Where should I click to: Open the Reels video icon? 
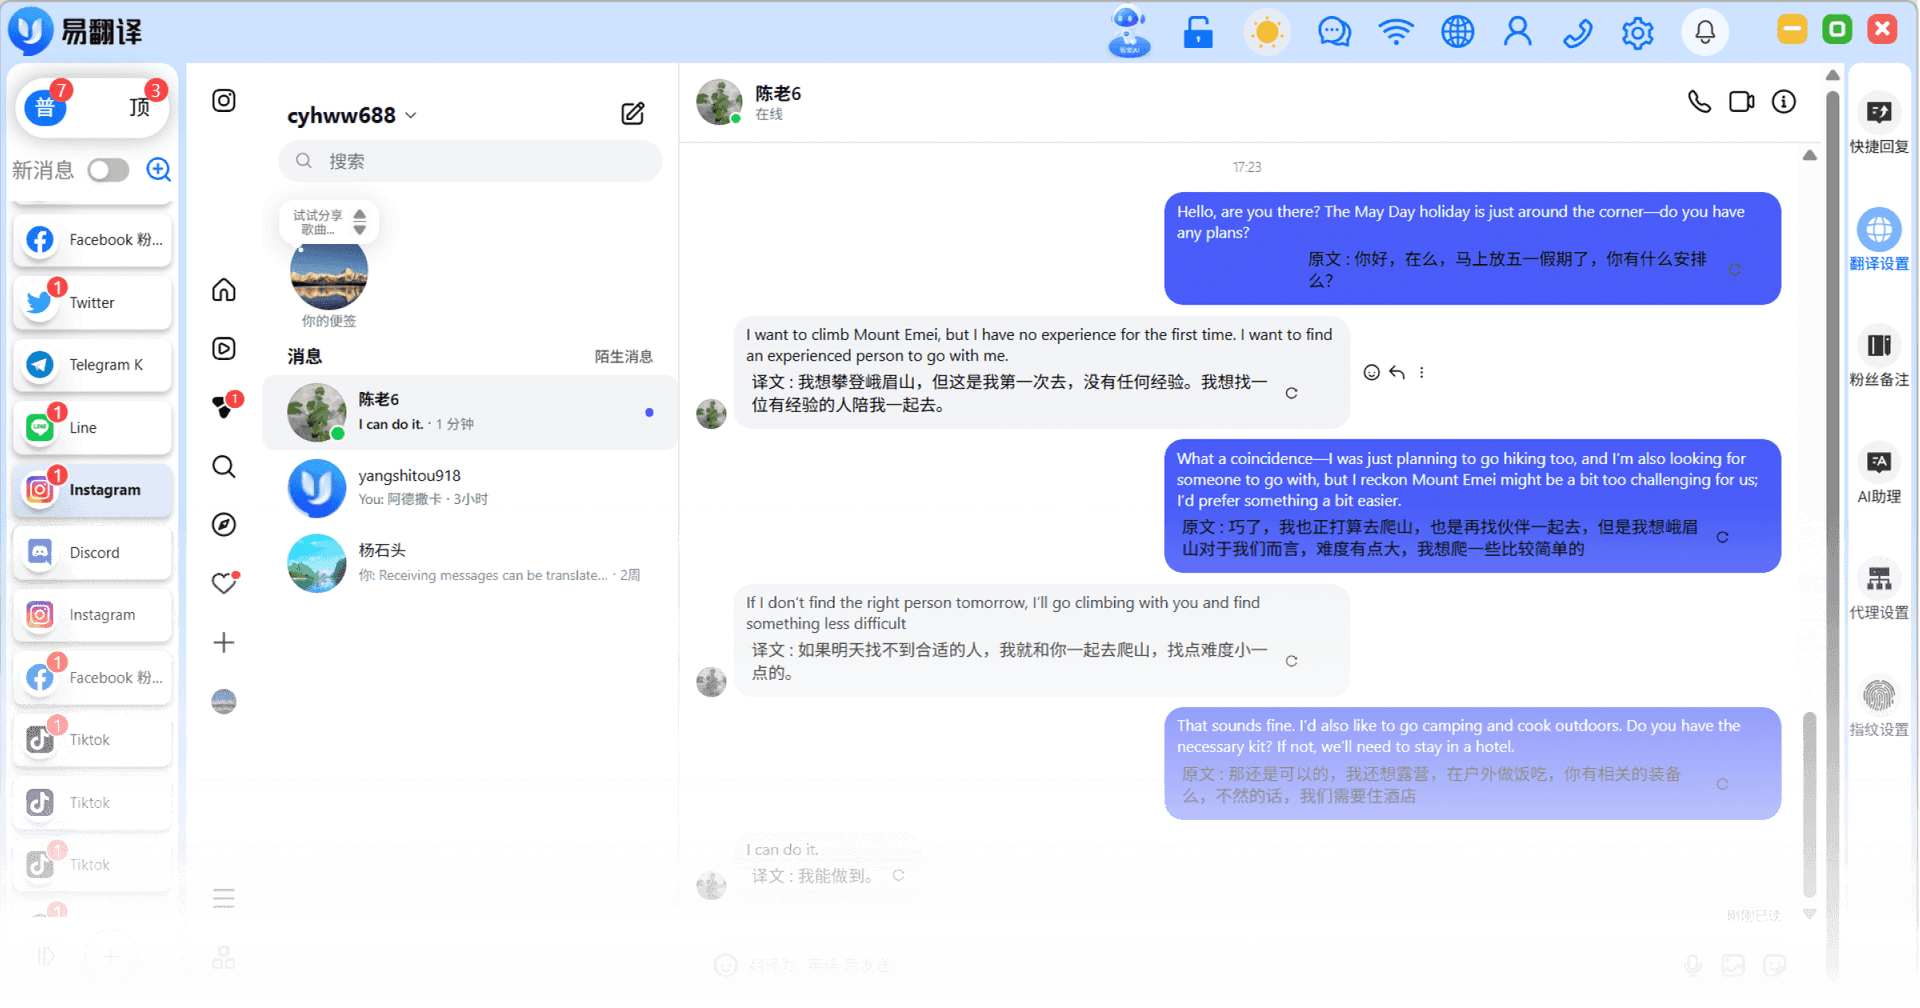(x=224, y=348)
